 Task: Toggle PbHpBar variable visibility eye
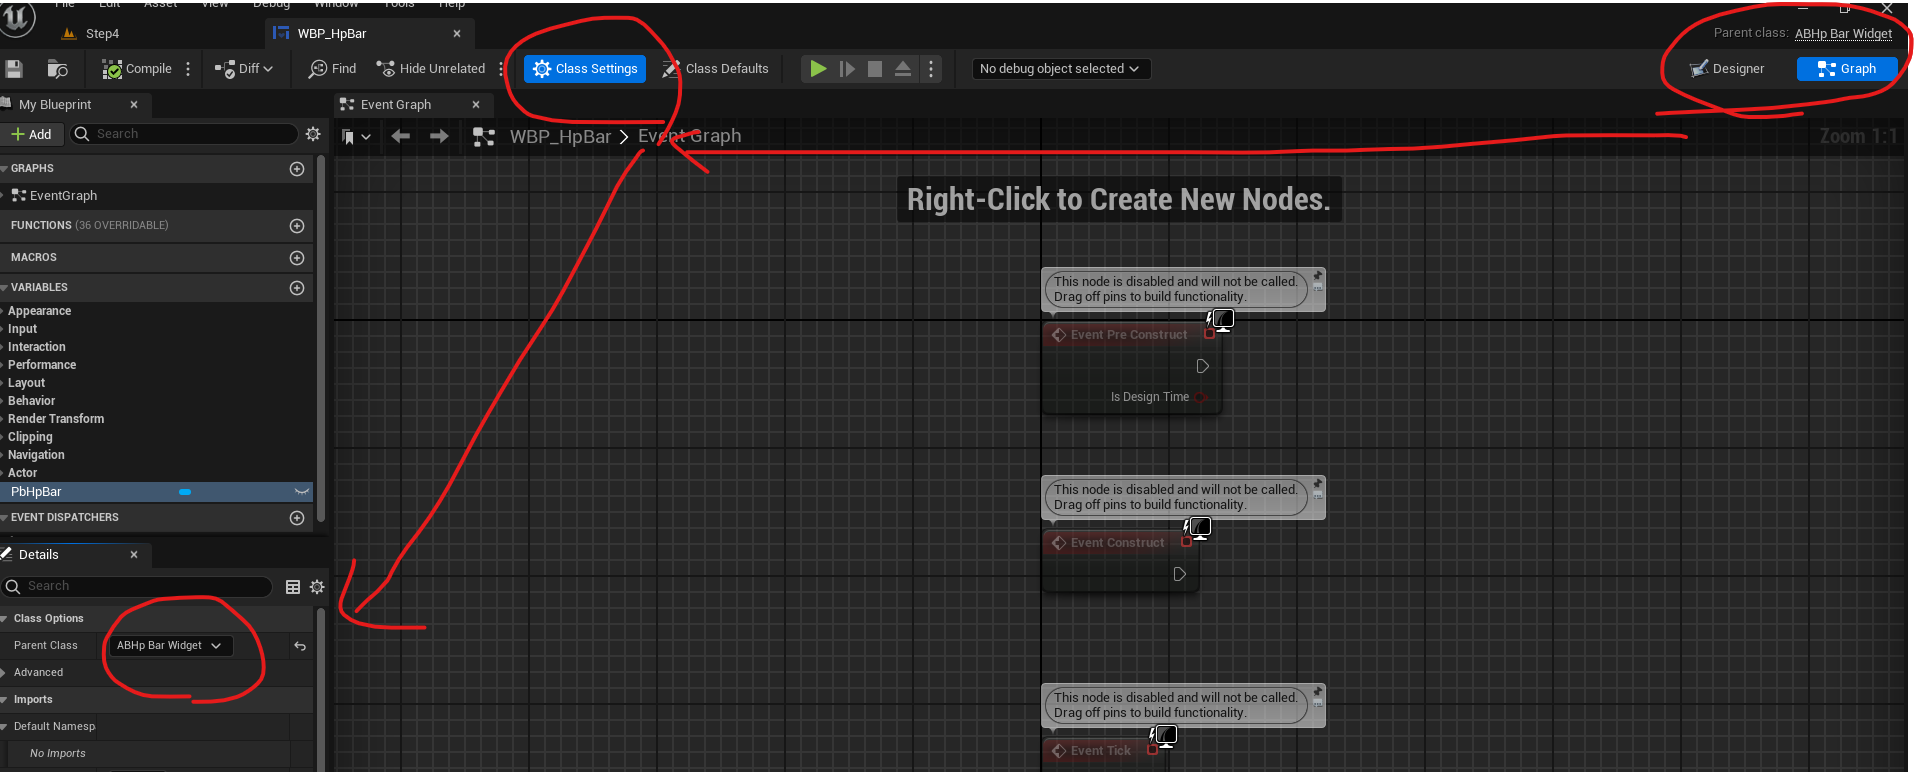[x=301, y=492]
